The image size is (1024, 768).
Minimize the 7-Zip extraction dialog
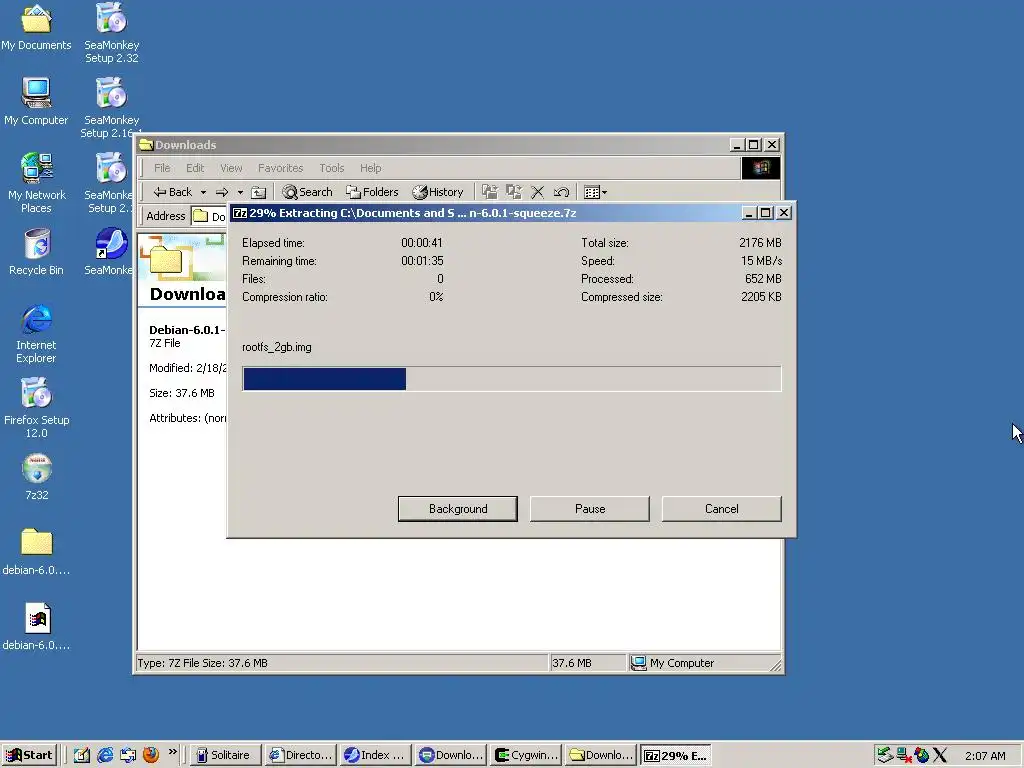tap(749, 213)
